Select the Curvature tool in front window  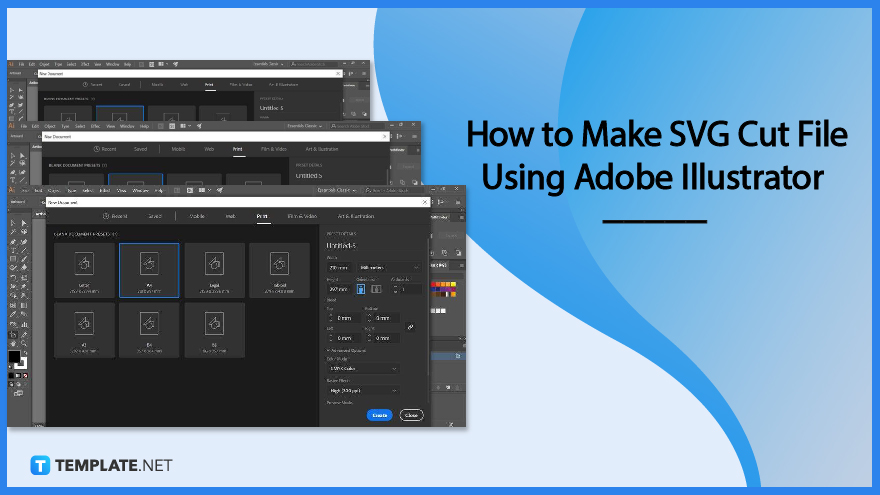pyautogui.click(x=24, y=242)
